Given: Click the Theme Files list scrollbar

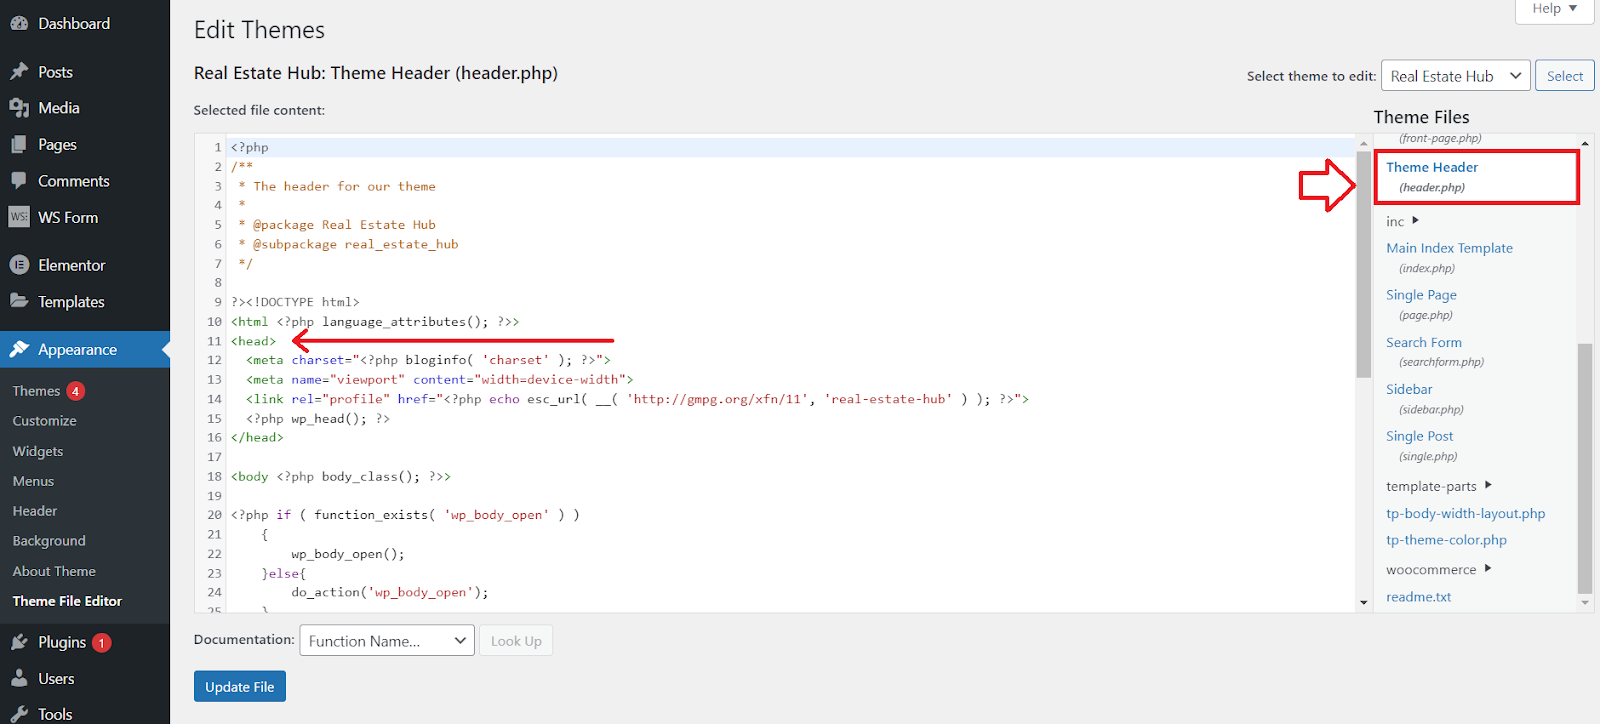Looking at the screenshot, I should point(1584,468).
